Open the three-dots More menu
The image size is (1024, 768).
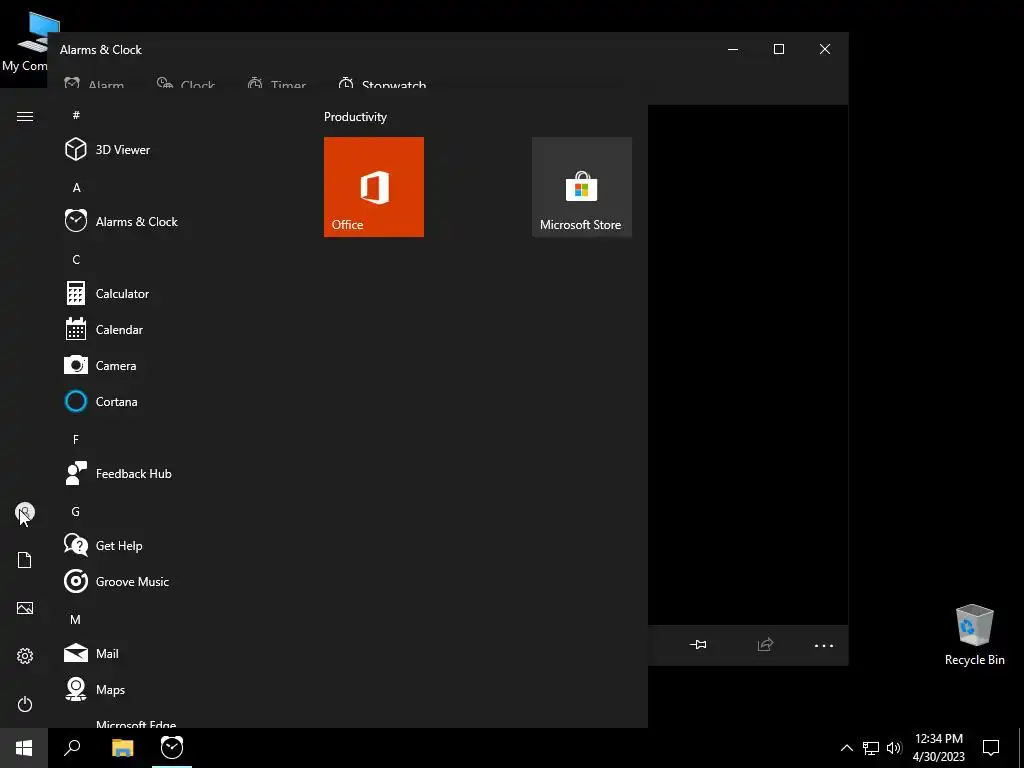pos(824,645)
